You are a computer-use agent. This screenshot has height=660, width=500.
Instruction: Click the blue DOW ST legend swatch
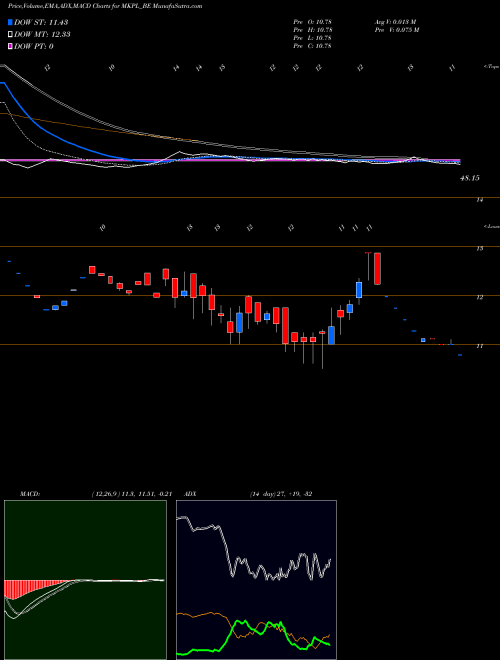point(11,22)
